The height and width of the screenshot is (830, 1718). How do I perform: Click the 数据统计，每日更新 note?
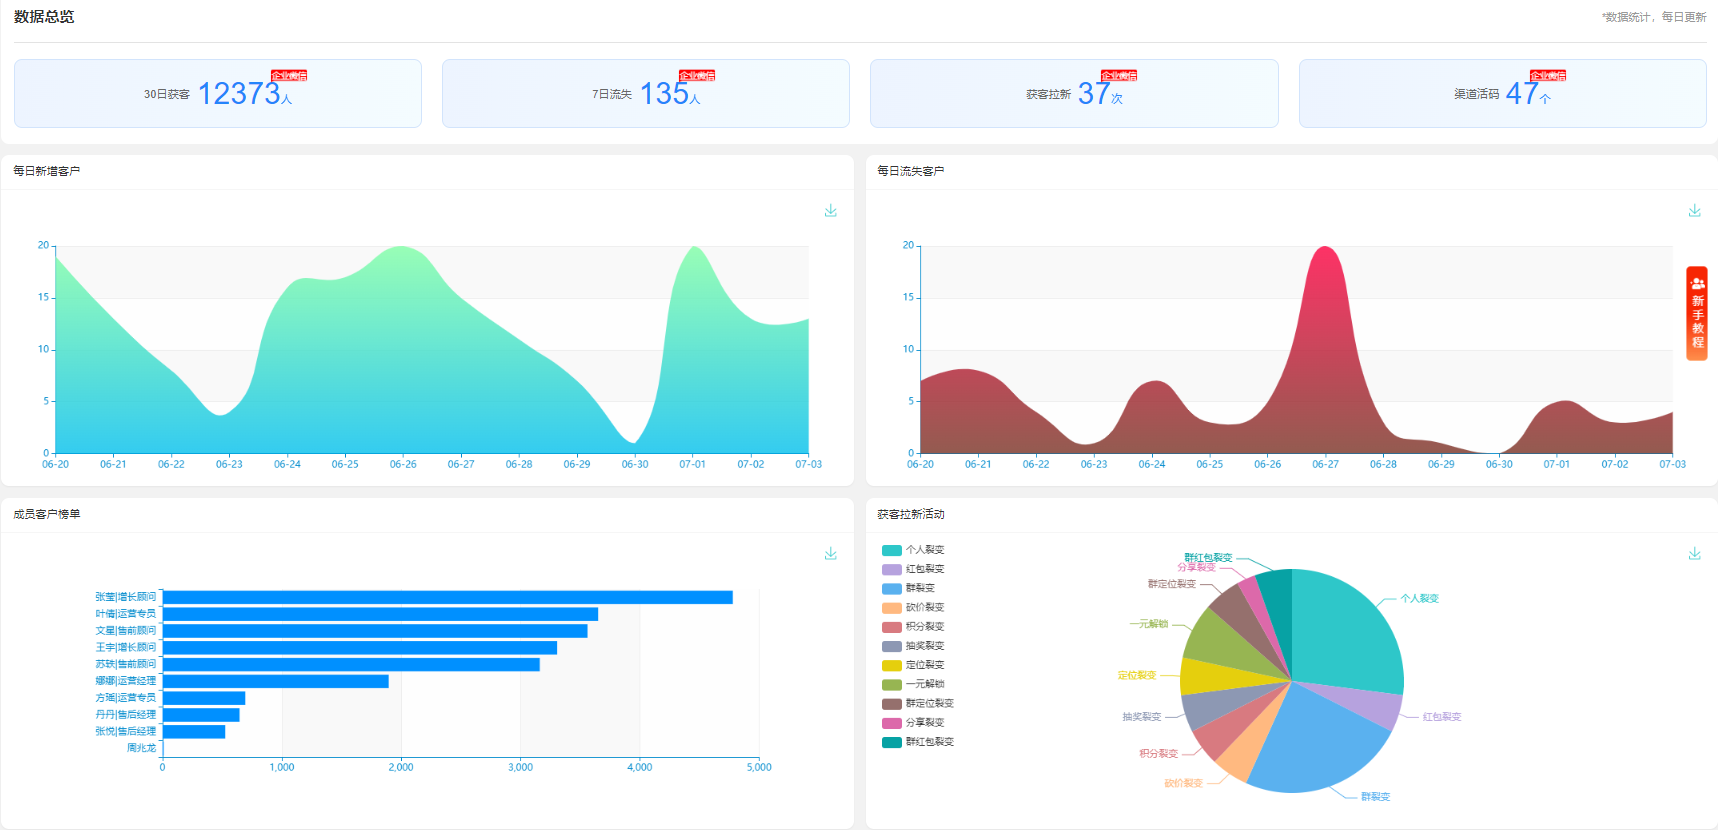coord(1654,17)
